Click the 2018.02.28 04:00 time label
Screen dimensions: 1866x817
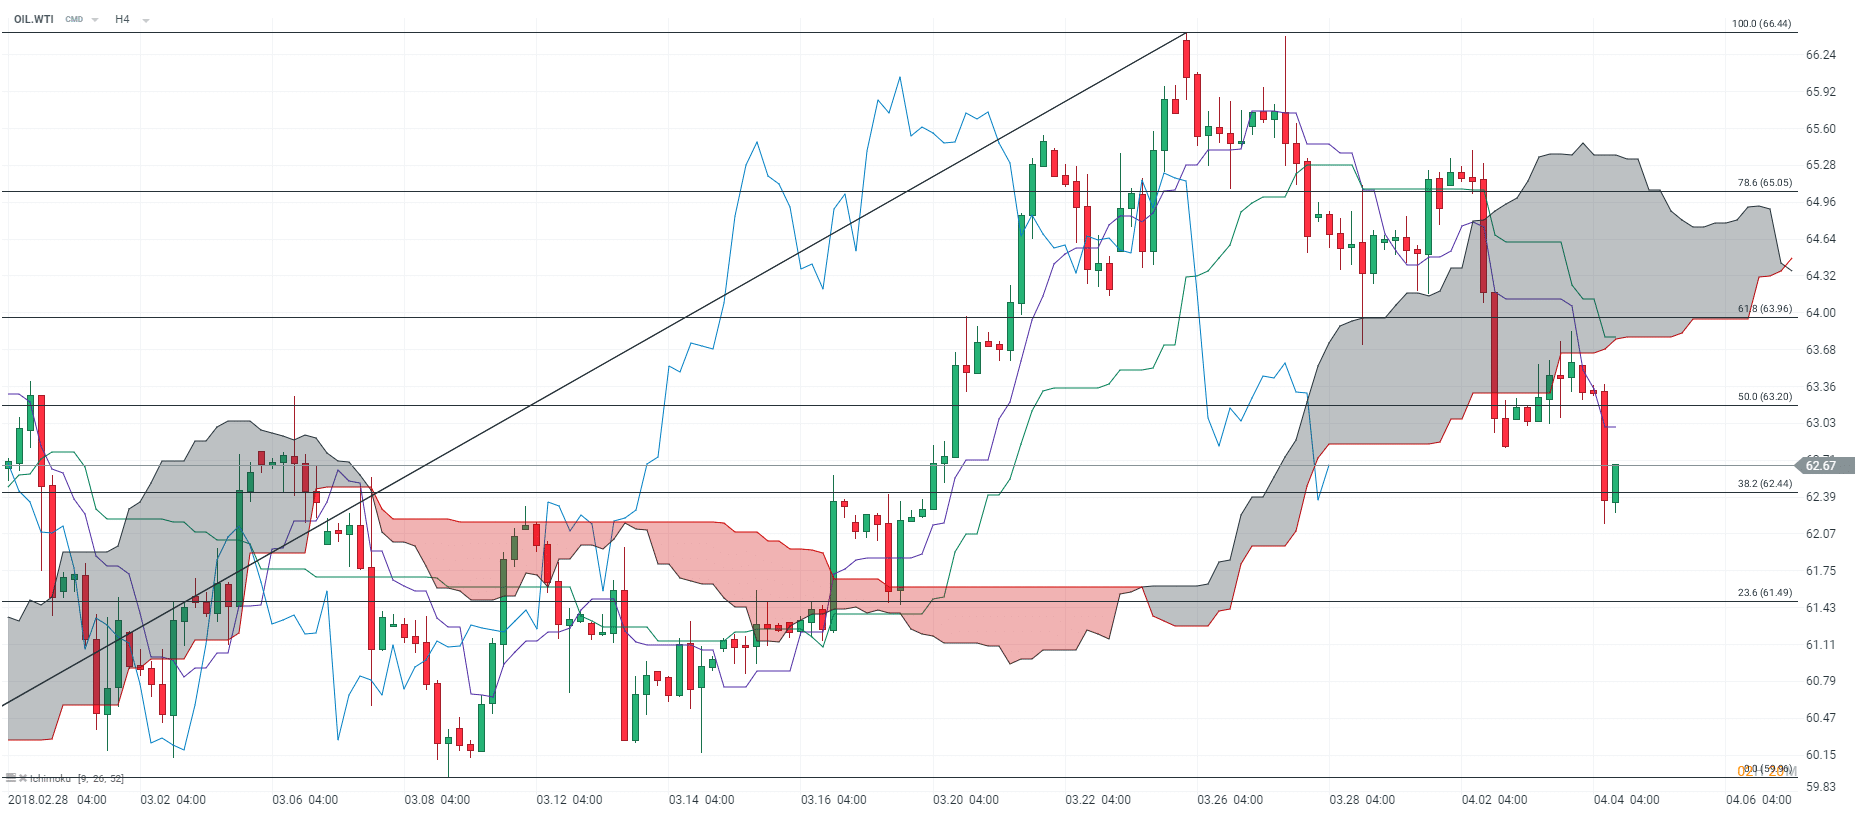[x=57, y=800]
